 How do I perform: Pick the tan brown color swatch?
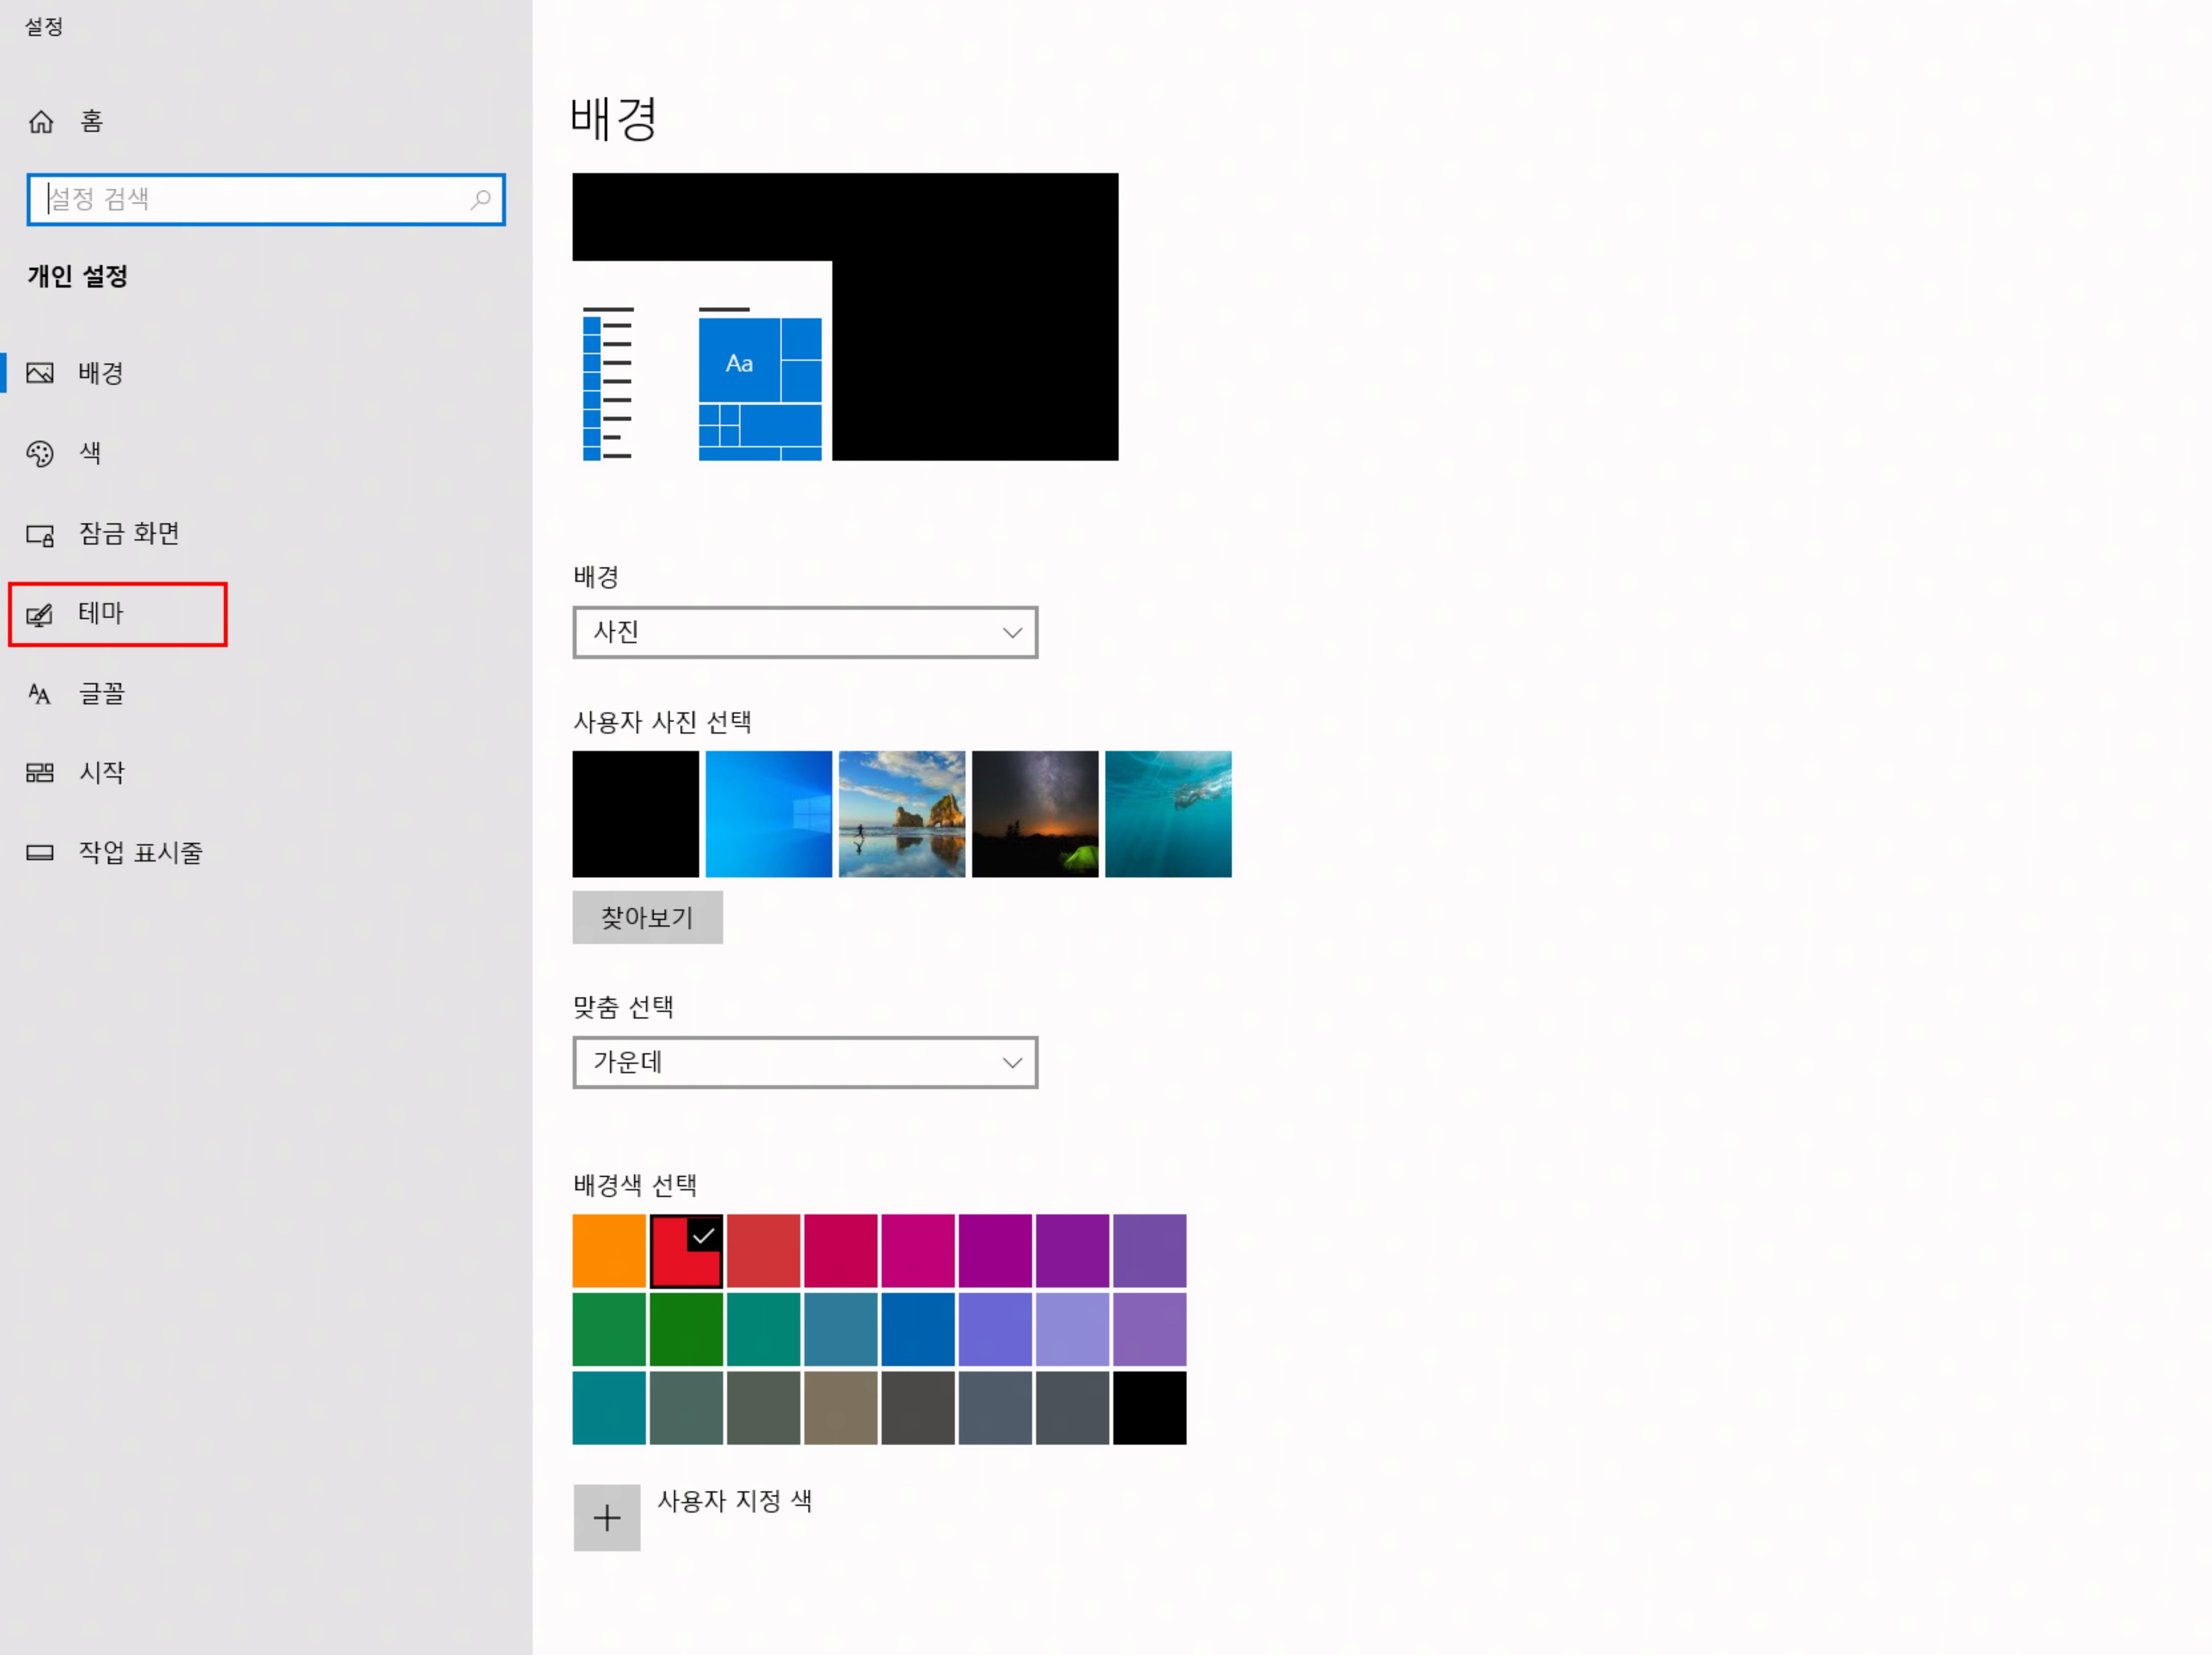[841, 1408]
